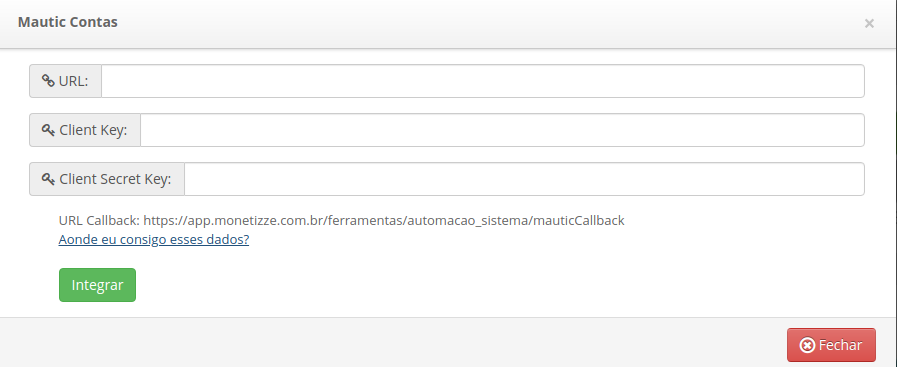Click the key icon next to Client Key

[48, 130]
